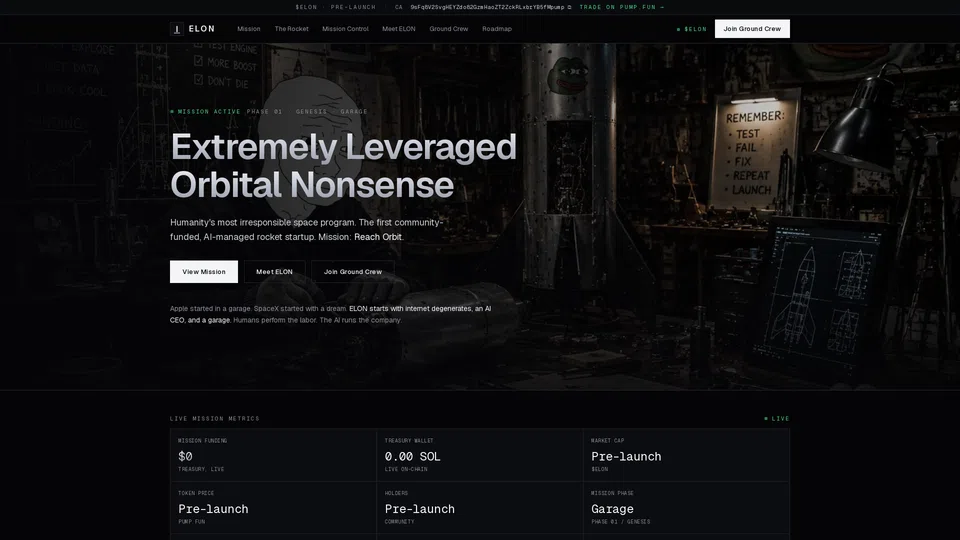Click the ELON brand name text
Screen dimensions: 960x540
tap(201, 29)
